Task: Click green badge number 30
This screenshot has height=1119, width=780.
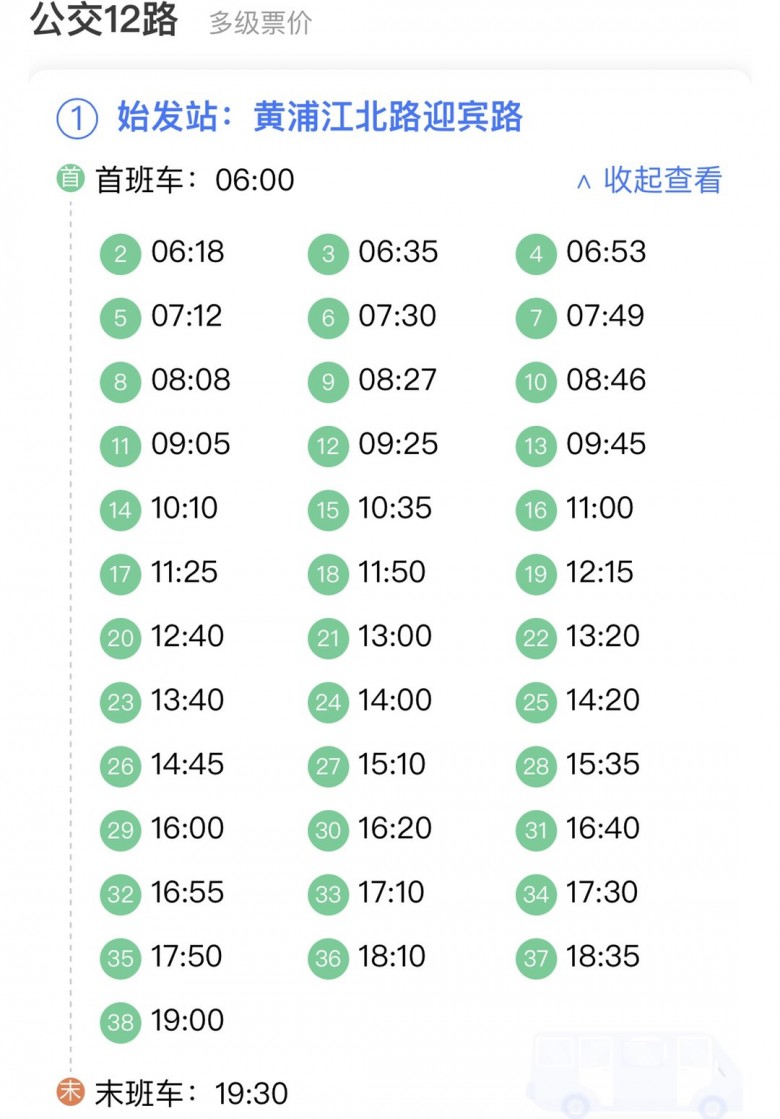Action: point(329,830)
